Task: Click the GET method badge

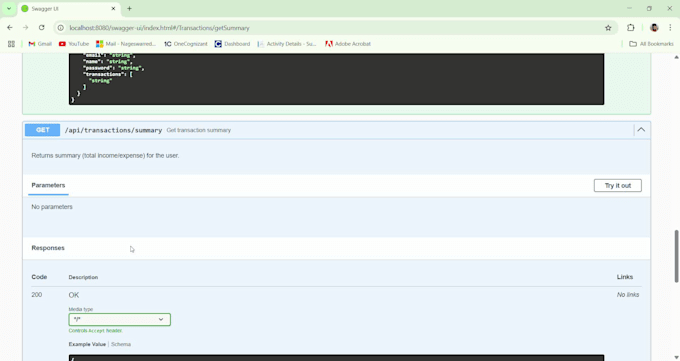Action: [x=42, y=130]
